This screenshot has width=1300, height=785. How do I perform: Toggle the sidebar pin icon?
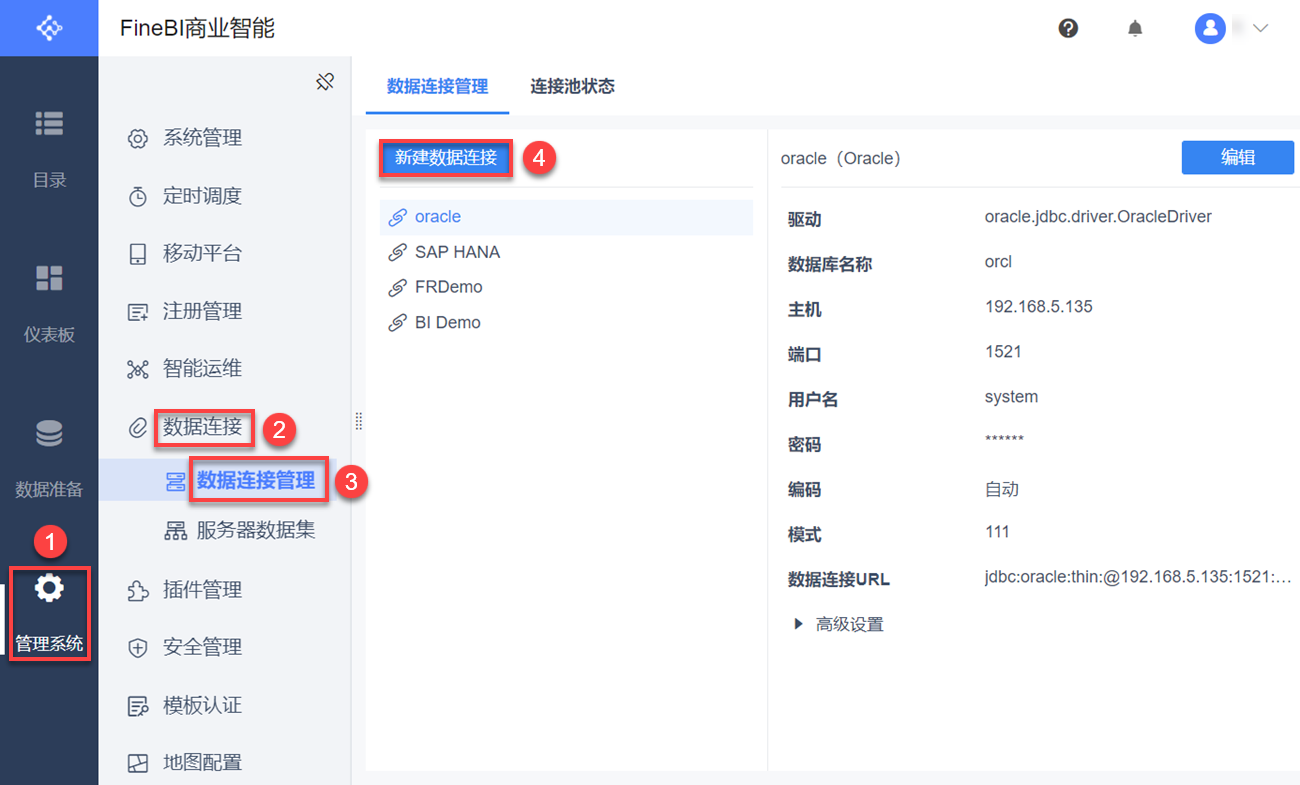tap(325, 82)
